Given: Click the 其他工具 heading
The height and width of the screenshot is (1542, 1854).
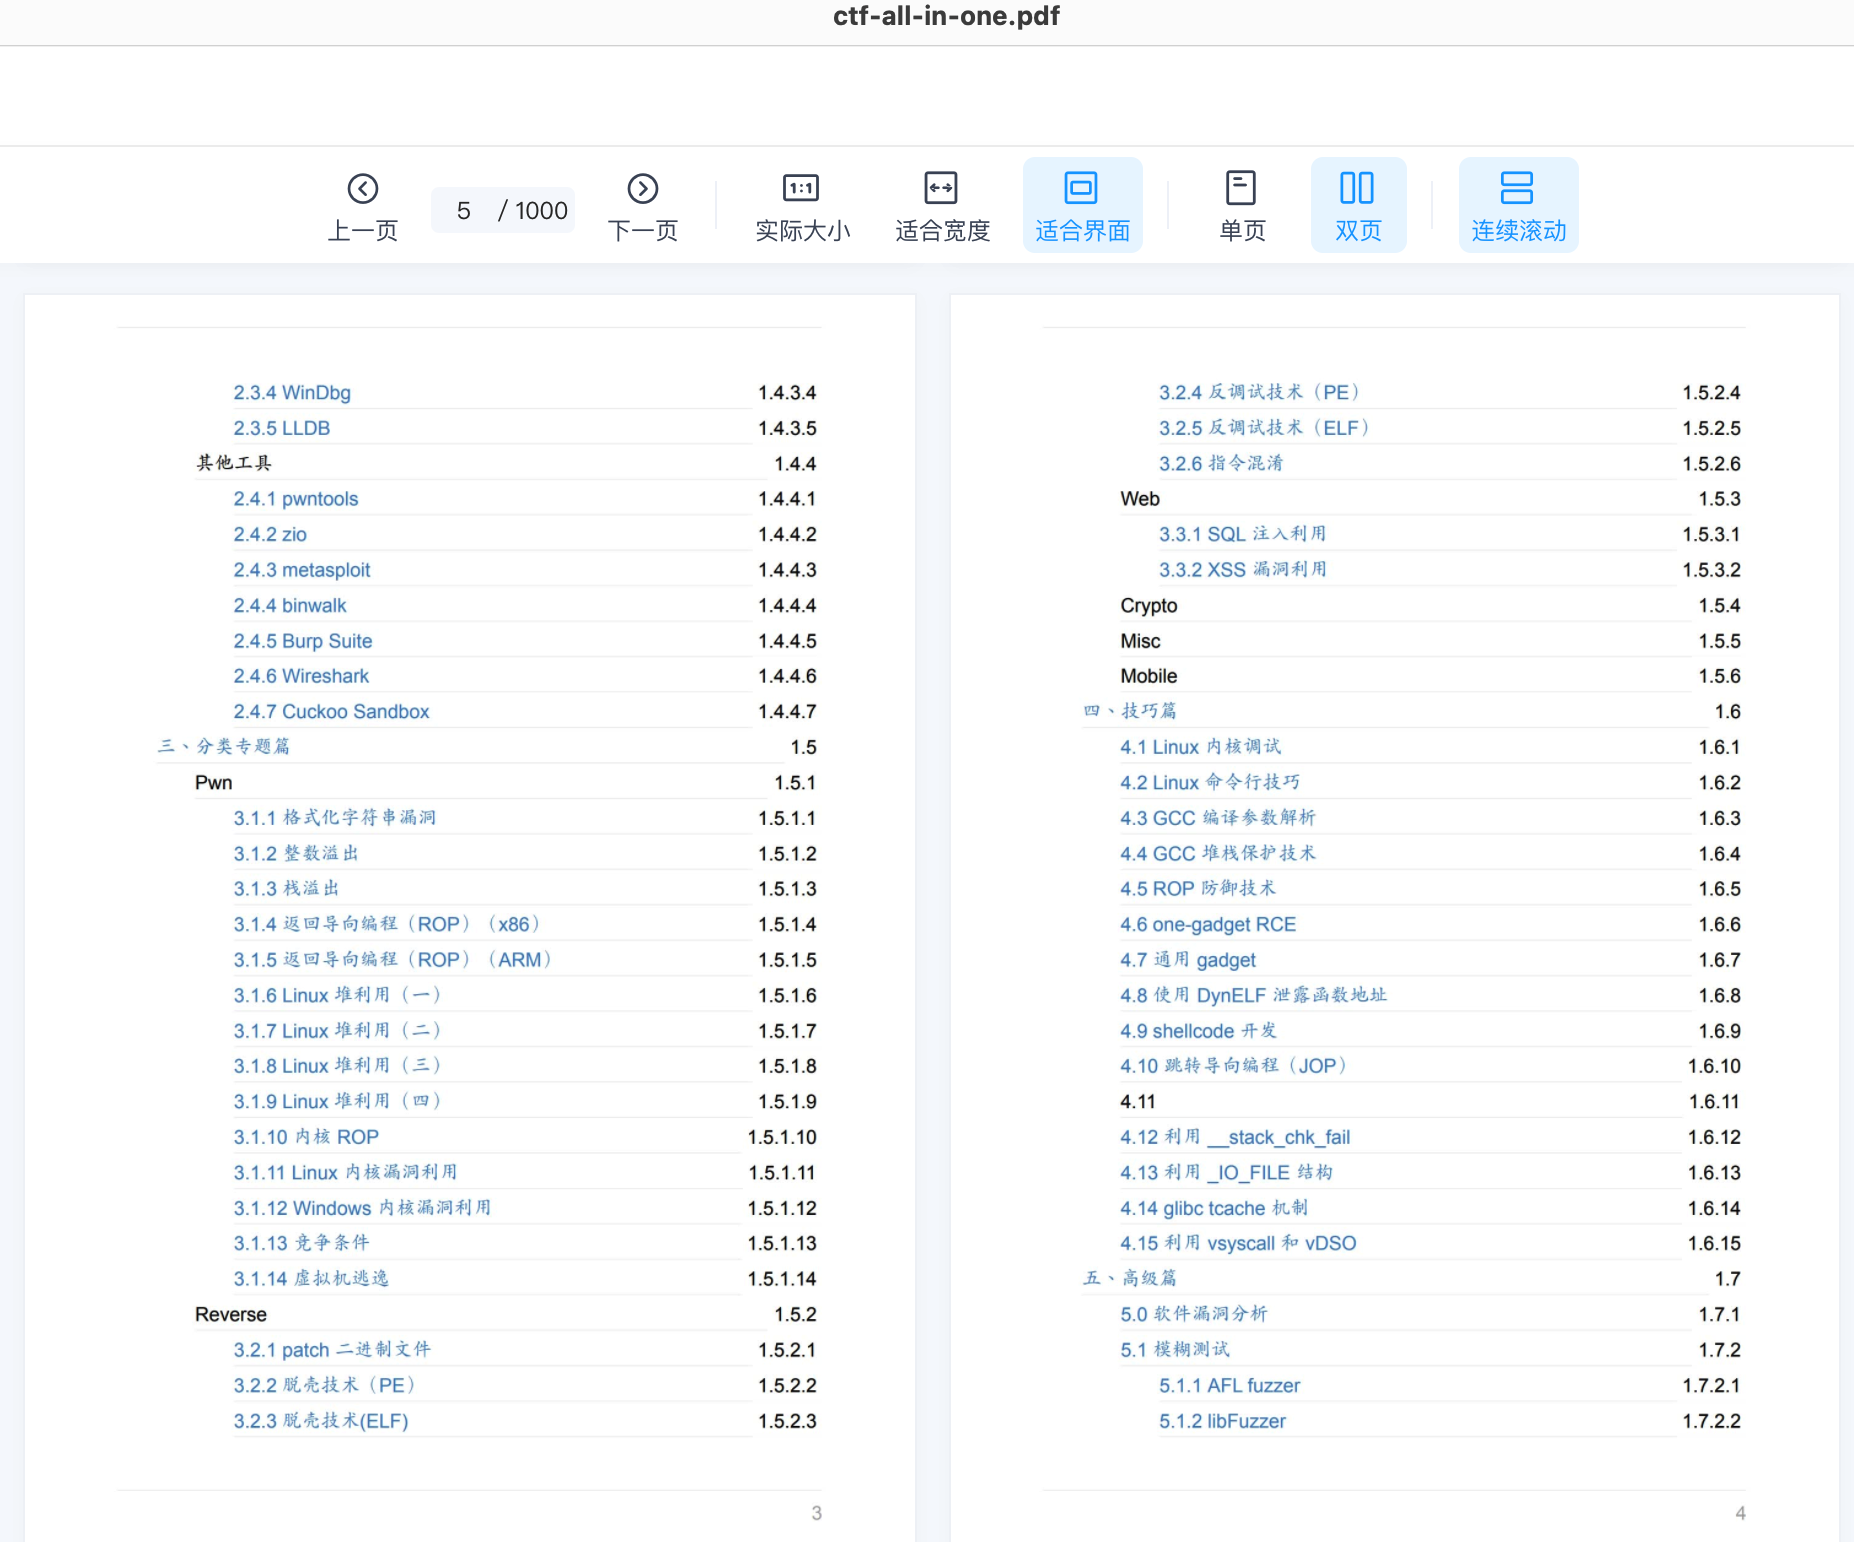Looking at the screenshot, I should click(x=234, y=463).
